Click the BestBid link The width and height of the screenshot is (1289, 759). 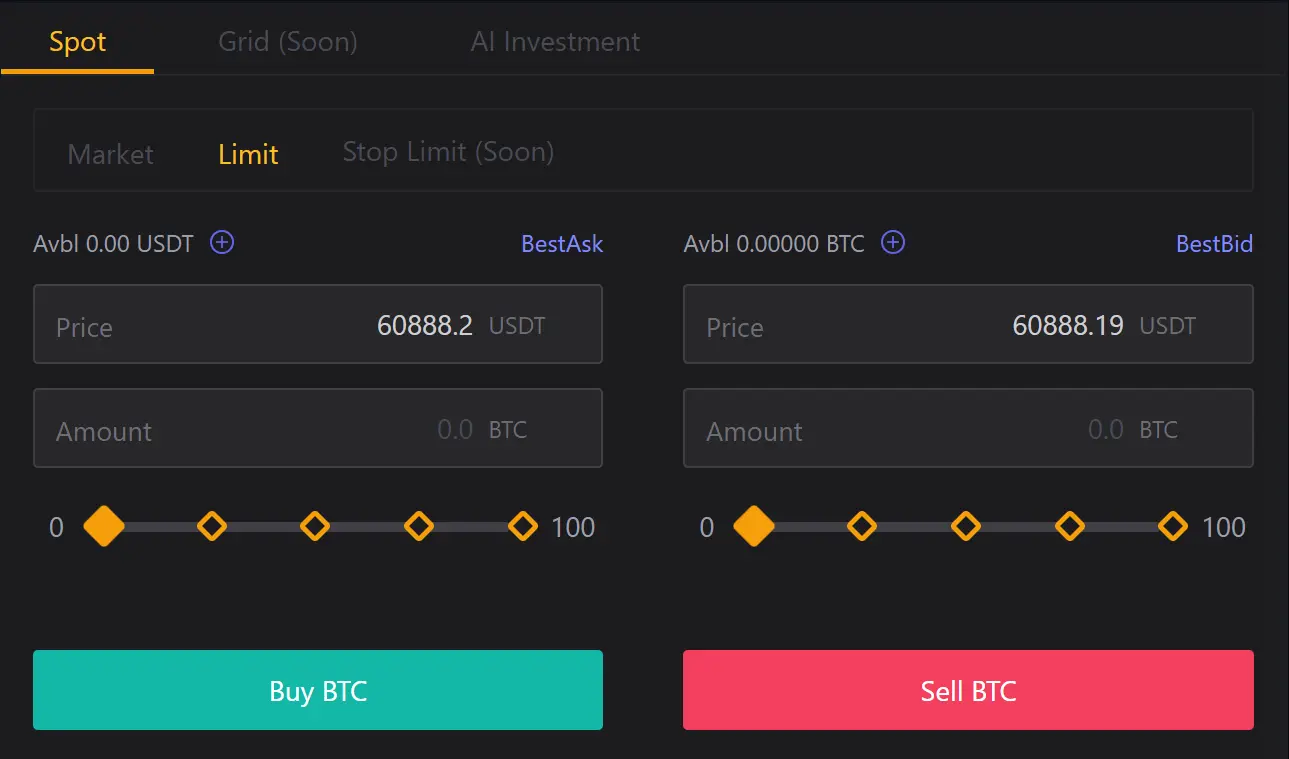[x=1214, y=243]
